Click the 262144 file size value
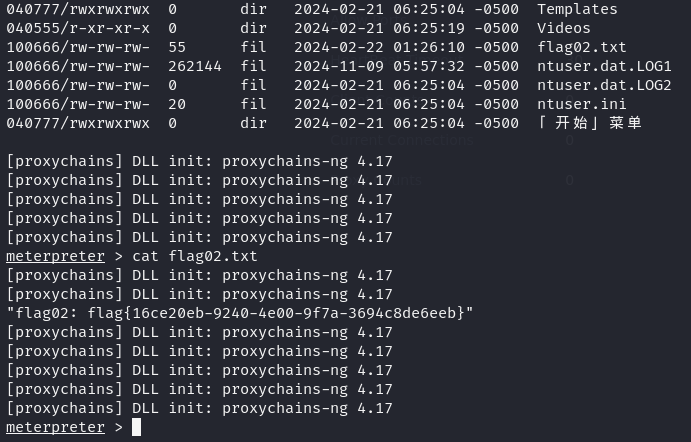Screen dimensions: 691x442 pyautogui.click(x=195, y=66)
